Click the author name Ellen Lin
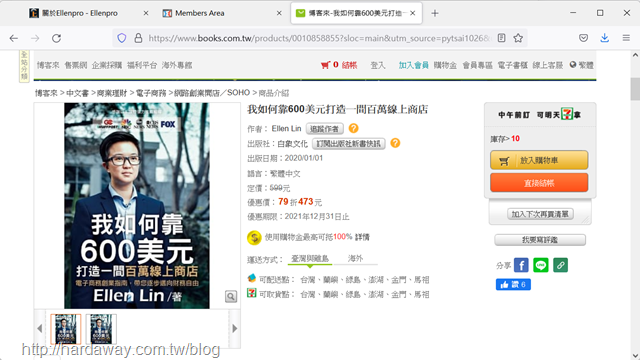The height and width of the screenshot is (360, 640). (x=286, y=129)
